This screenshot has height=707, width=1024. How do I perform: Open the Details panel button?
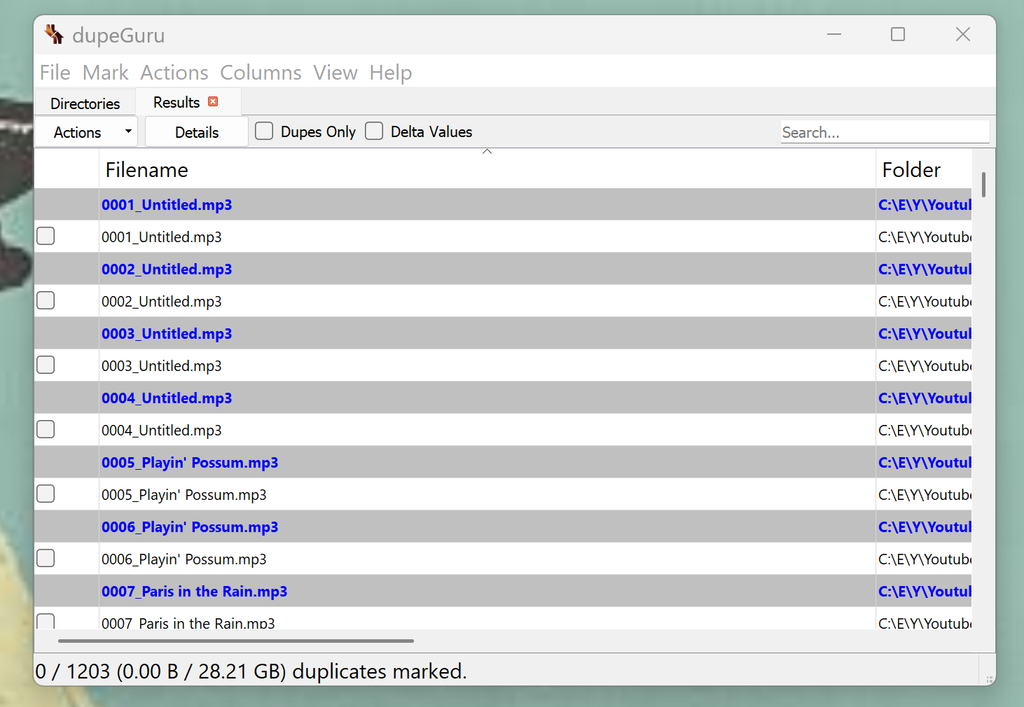pos(197,133)
